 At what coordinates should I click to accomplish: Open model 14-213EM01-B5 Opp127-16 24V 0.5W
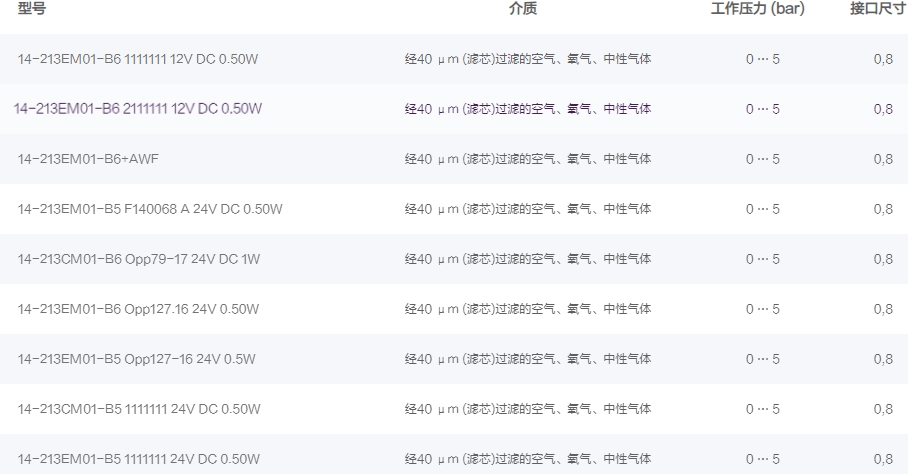click(137, 359)
